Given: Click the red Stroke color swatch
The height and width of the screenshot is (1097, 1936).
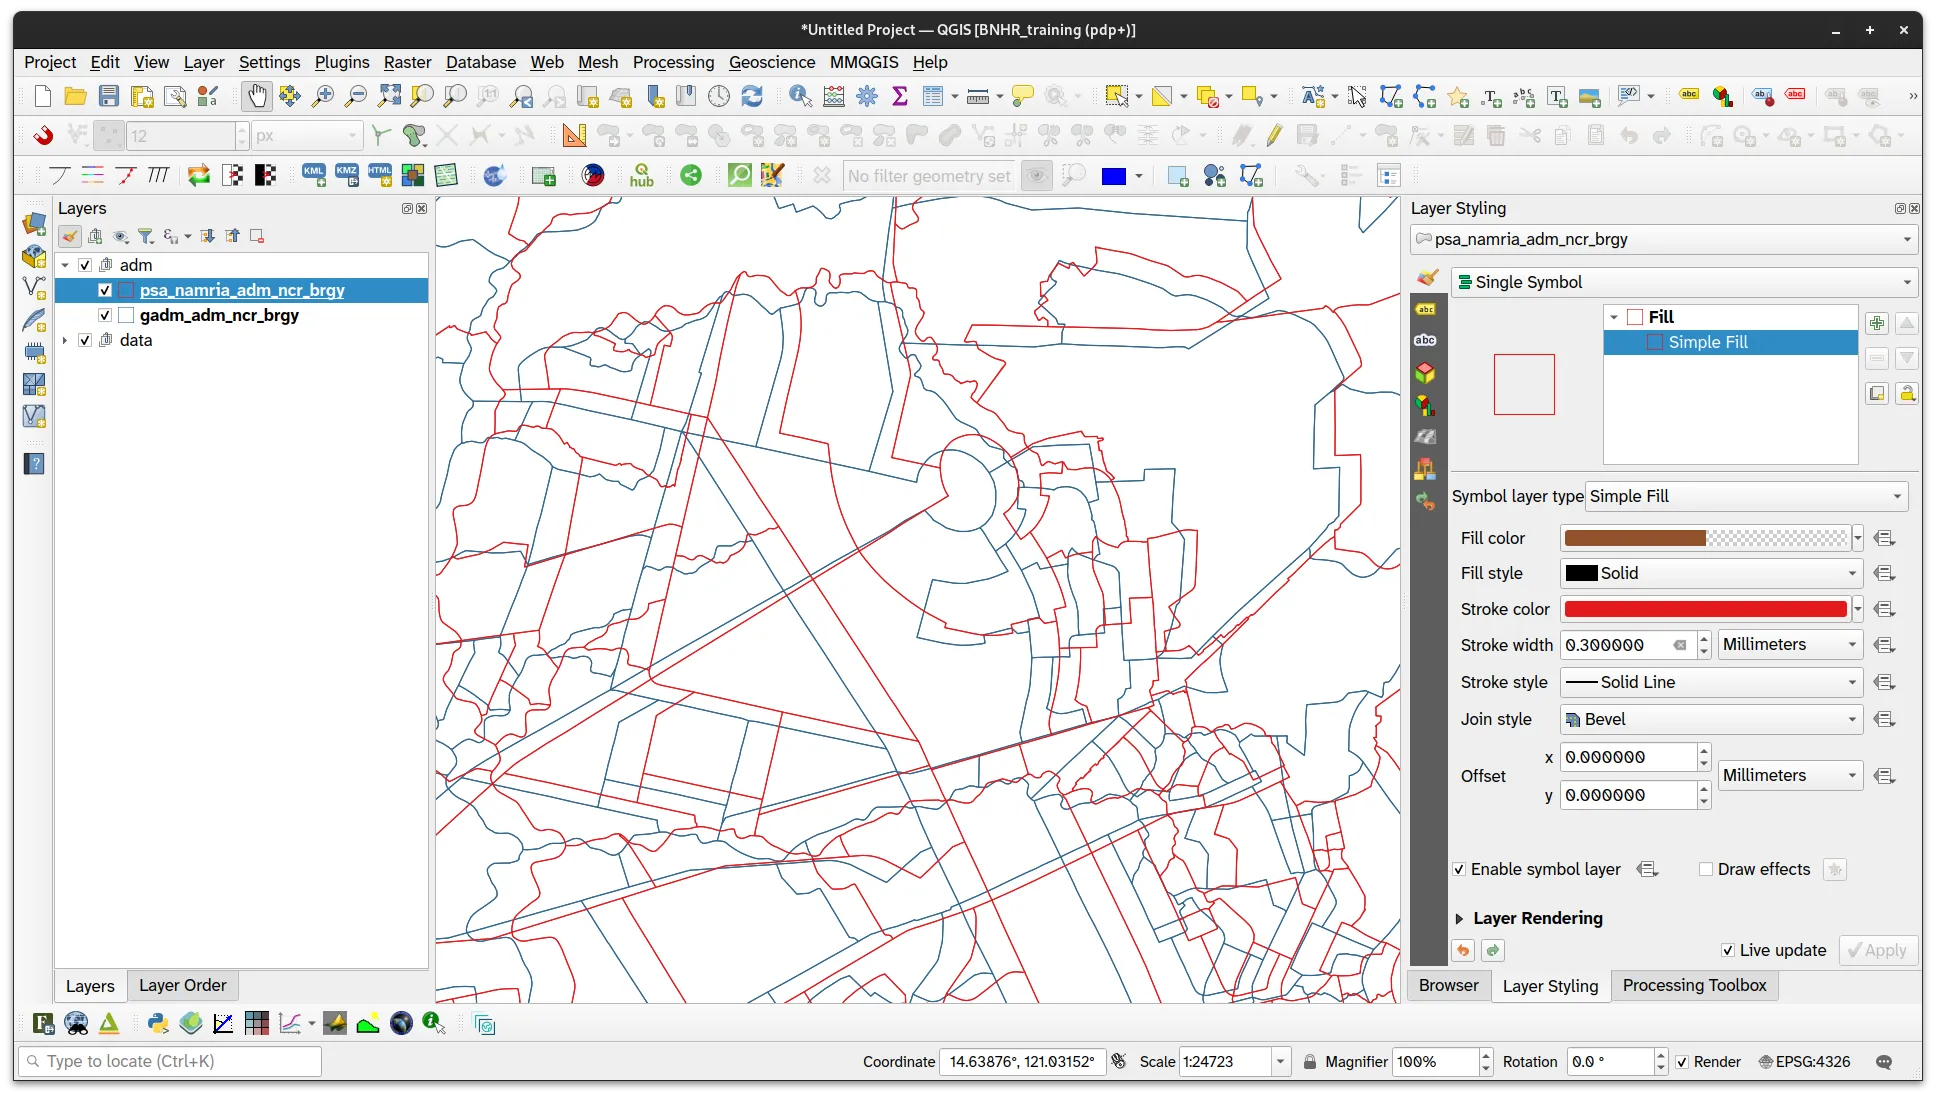Looking at the screenshot, I should pyautogui.click(x=1705, y=609).
